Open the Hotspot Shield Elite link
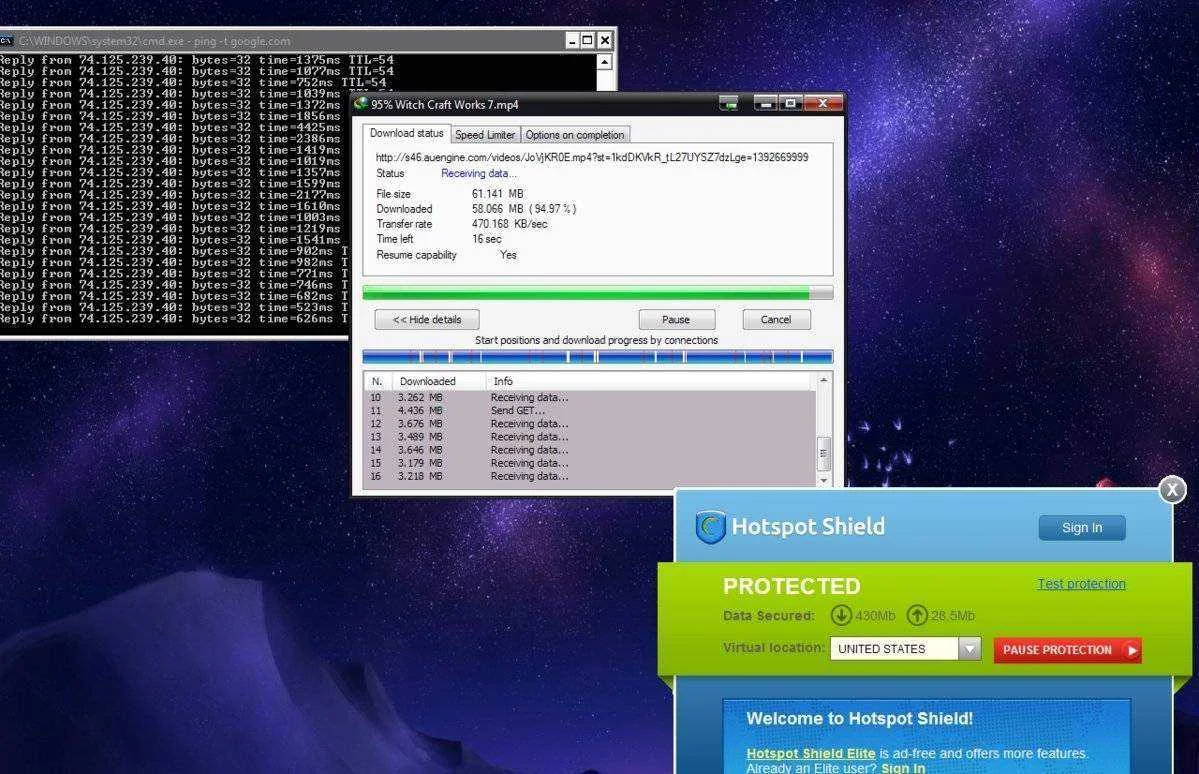1199x774 pixels. 811,753
